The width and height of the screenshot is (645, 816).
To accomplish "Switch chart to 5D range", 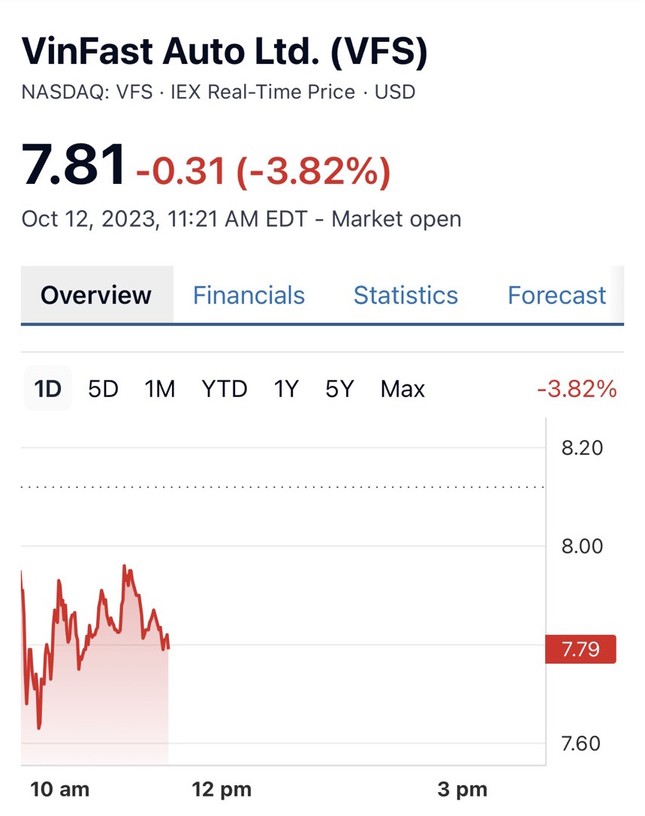I will [x=103, y=389].
